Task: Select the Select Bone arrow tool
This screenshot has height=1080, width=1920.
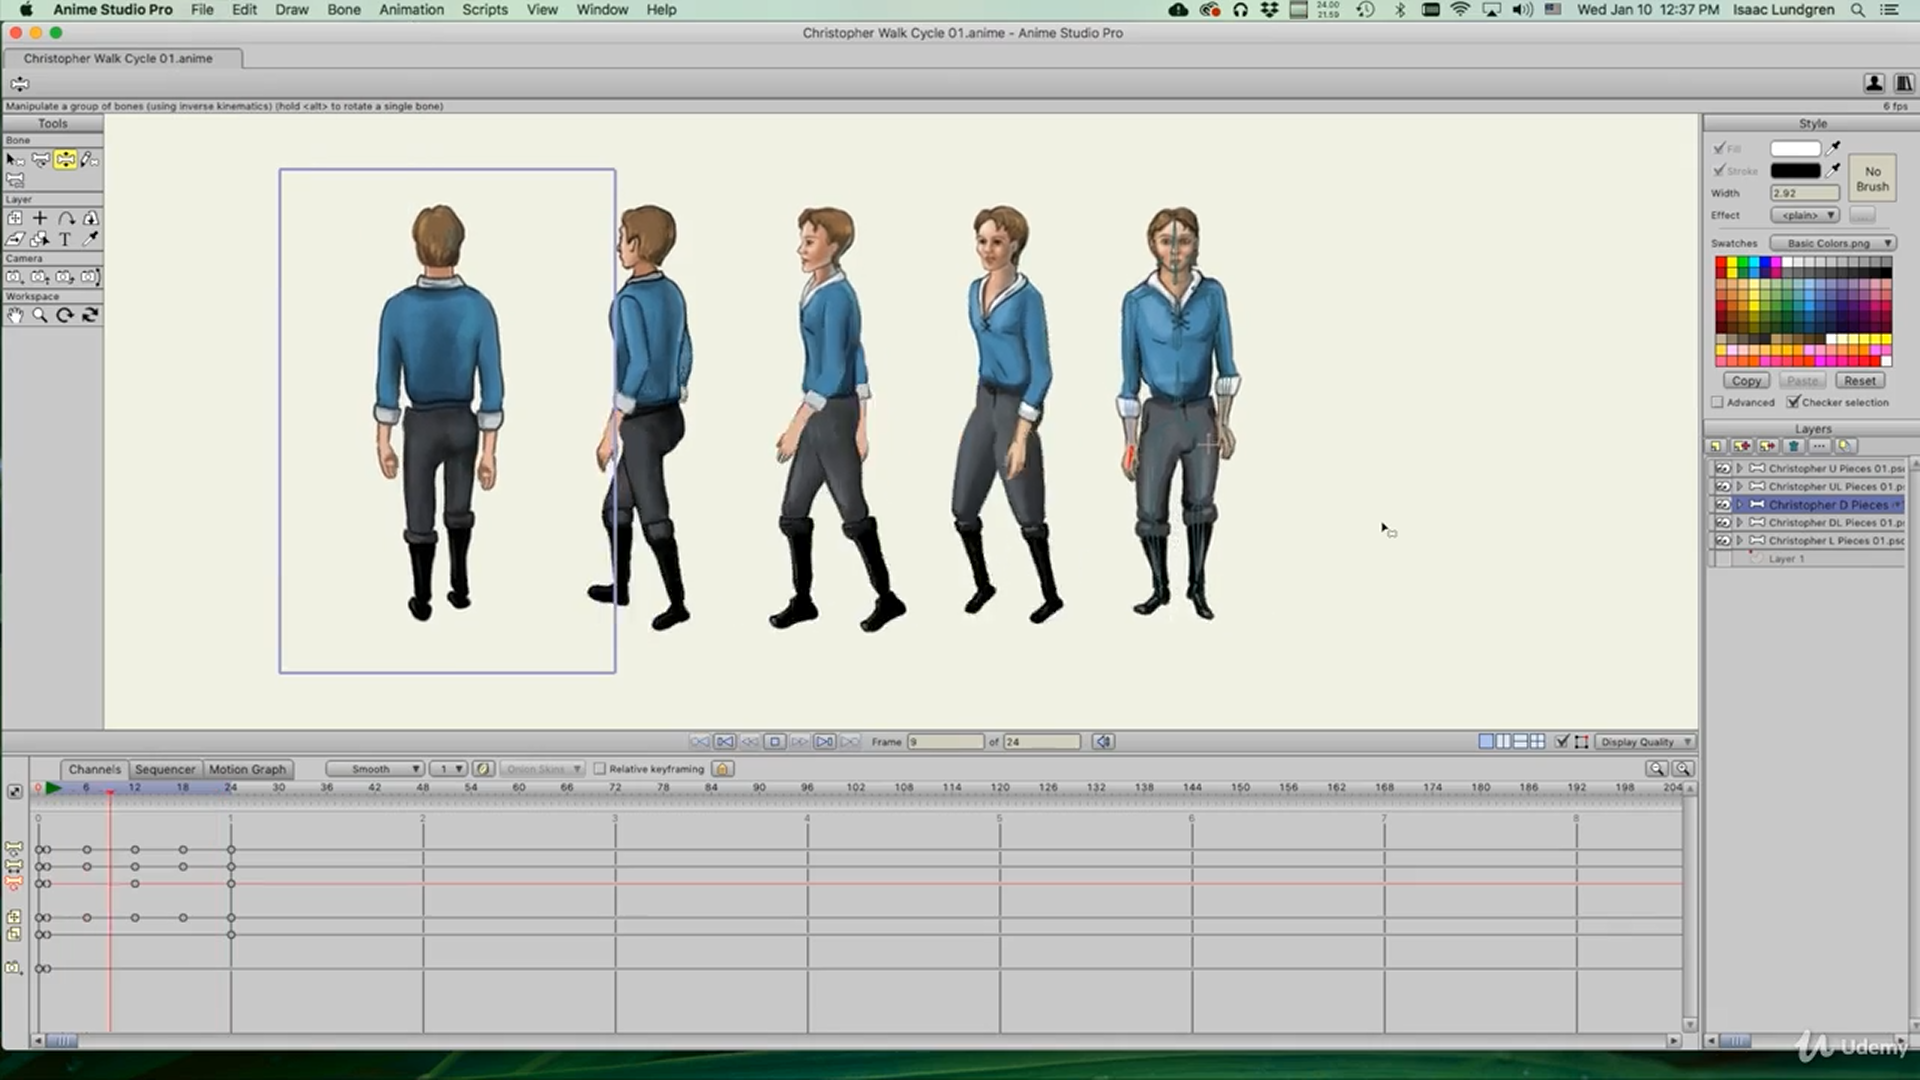Action: click(x=15, y=160)
